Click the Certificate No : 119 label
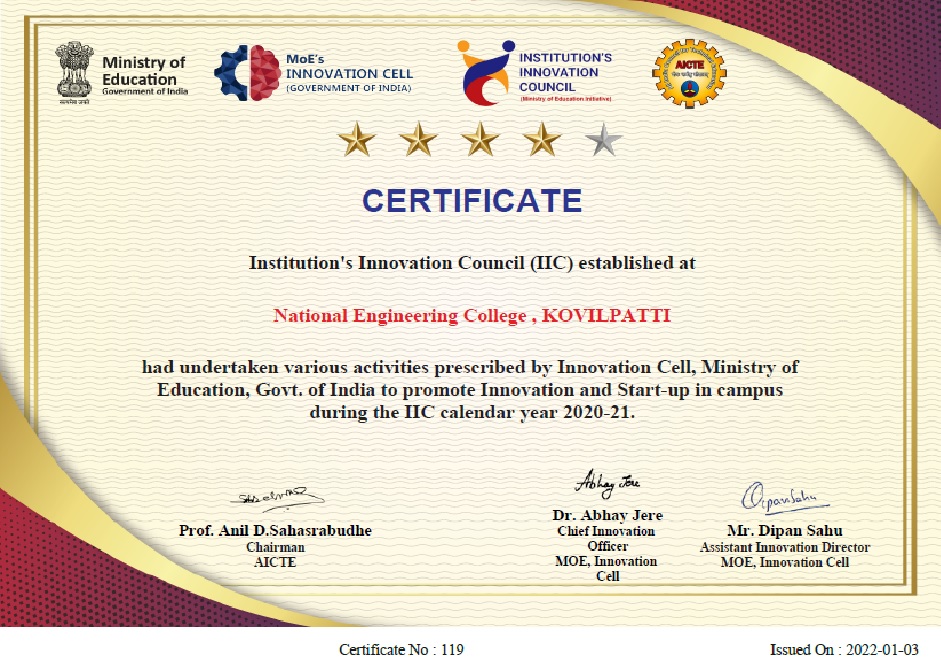The height and width of the screenshot is (669, 941). point(402,649)
